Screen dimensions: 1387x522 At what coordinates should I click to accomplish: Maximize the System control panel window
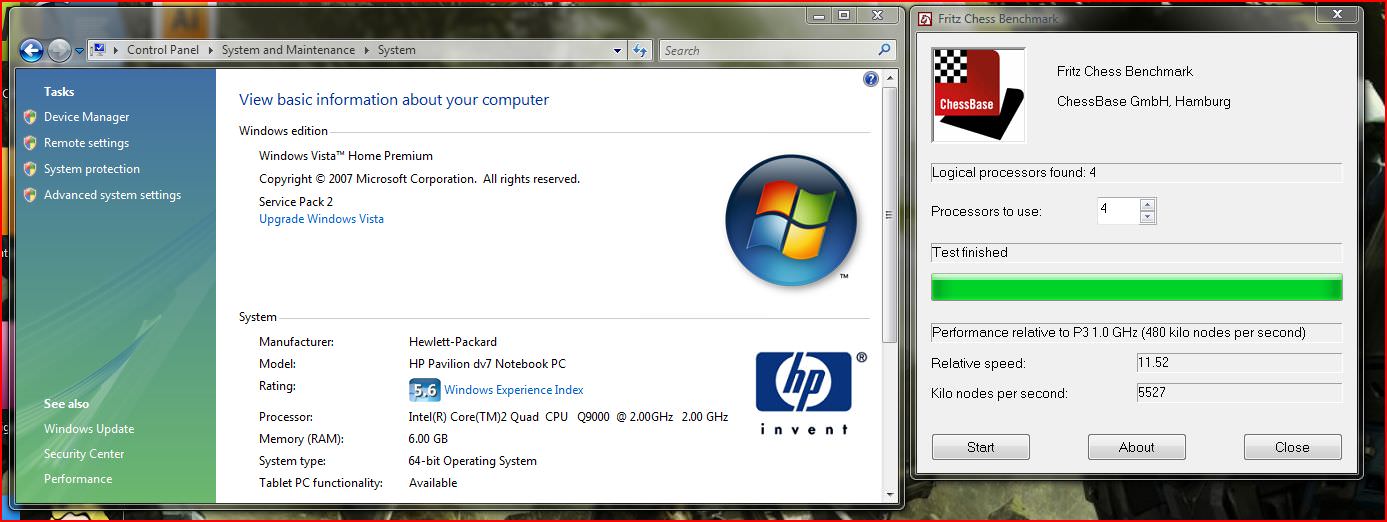[x=844, y=15]
